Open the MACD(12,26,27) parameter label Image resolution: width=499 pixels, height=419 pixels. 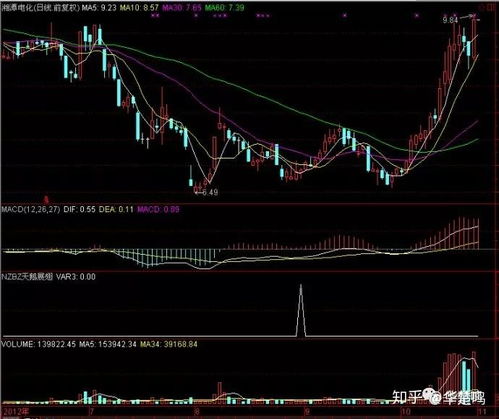[x=31, y=209]
